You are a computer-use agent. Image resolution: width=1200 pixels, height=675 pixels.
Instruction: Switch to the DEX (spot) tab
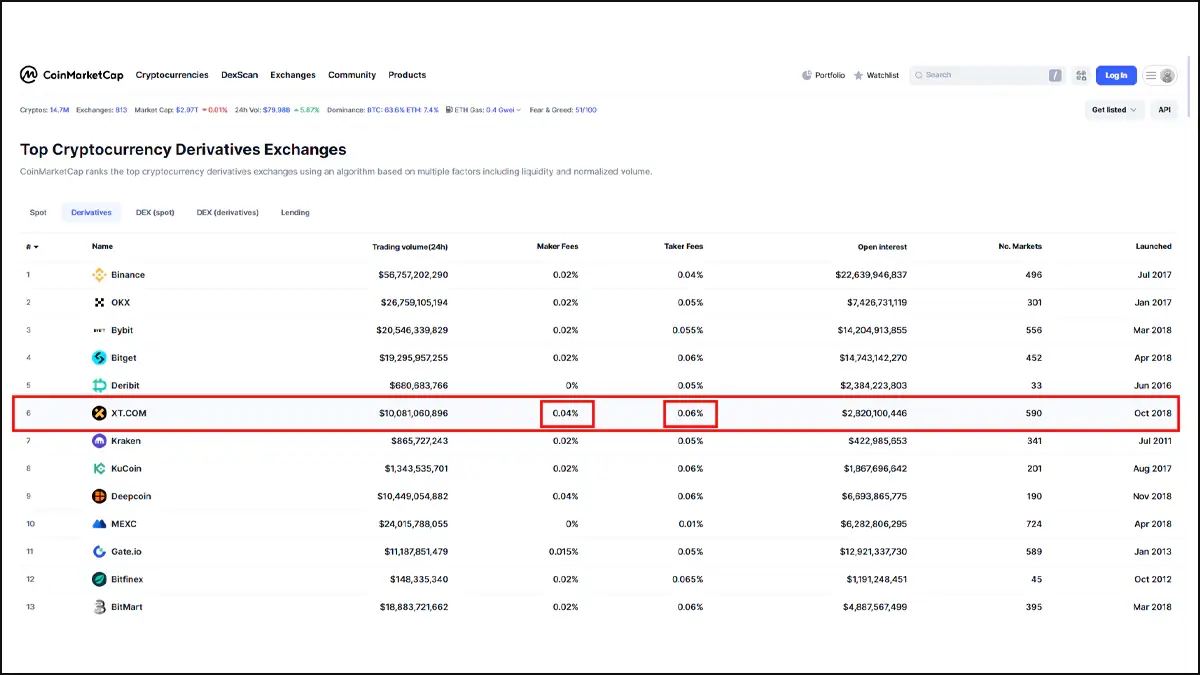[x=155, y=212]
